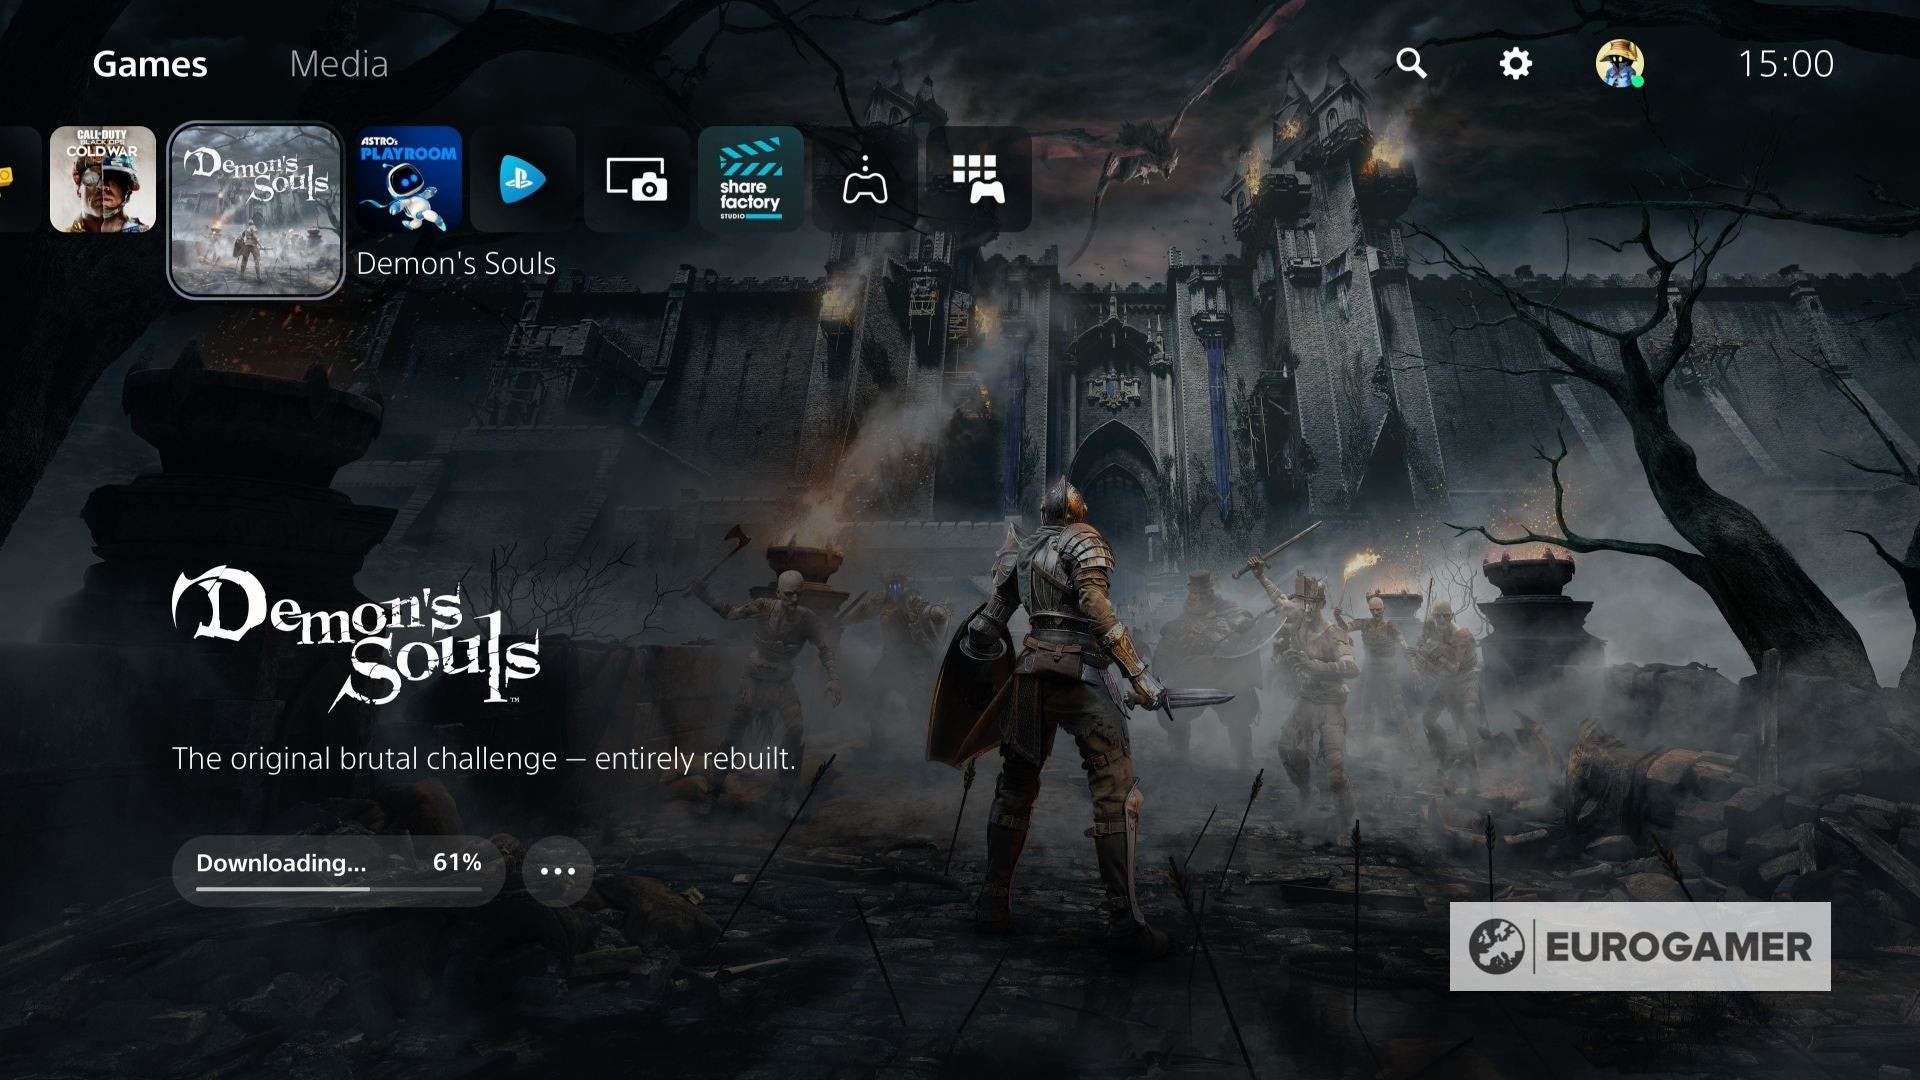Select the Demon's Souls game tile
The height and width of the screenshot is (1080, 1920).
256,211
